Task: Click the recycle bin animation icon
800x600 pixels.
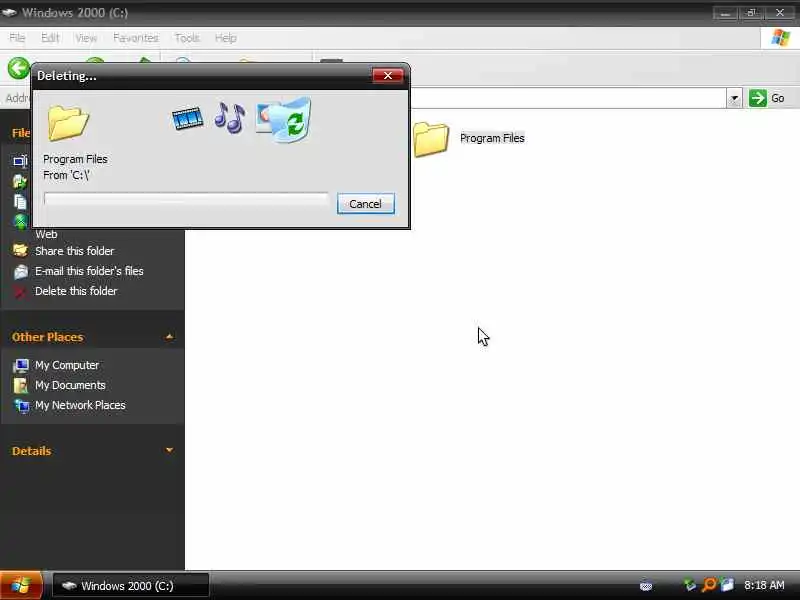Action: pyautogui.click(x=290, y=120)
